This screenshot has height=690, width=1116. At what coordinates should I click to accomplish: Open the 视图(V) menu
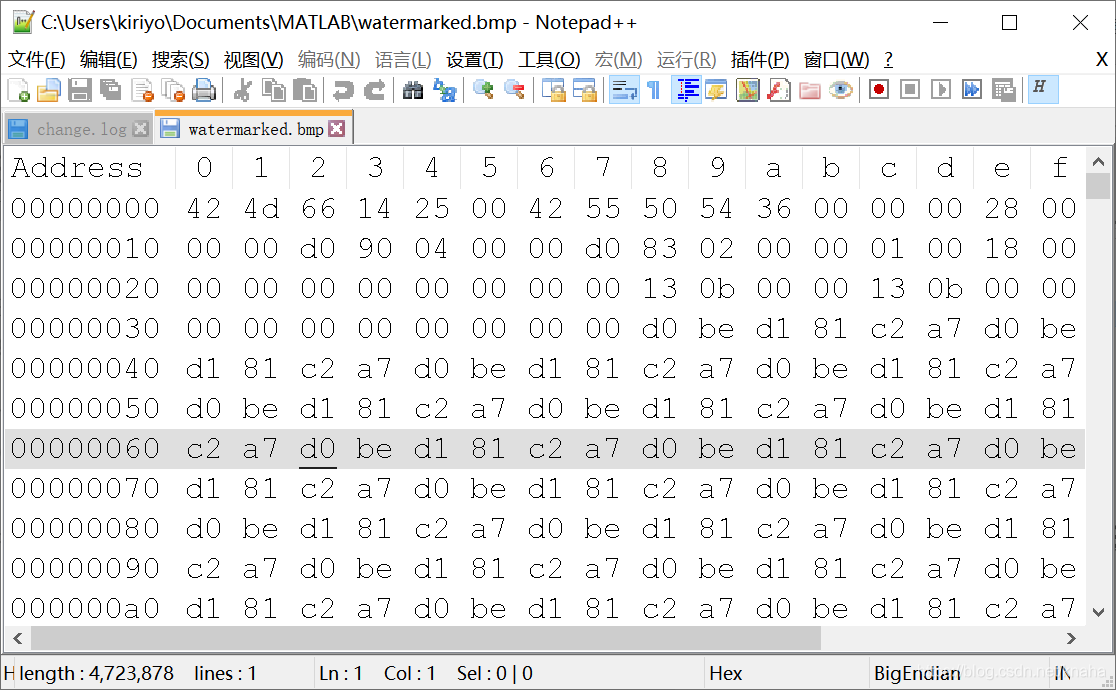click(253, 60)
